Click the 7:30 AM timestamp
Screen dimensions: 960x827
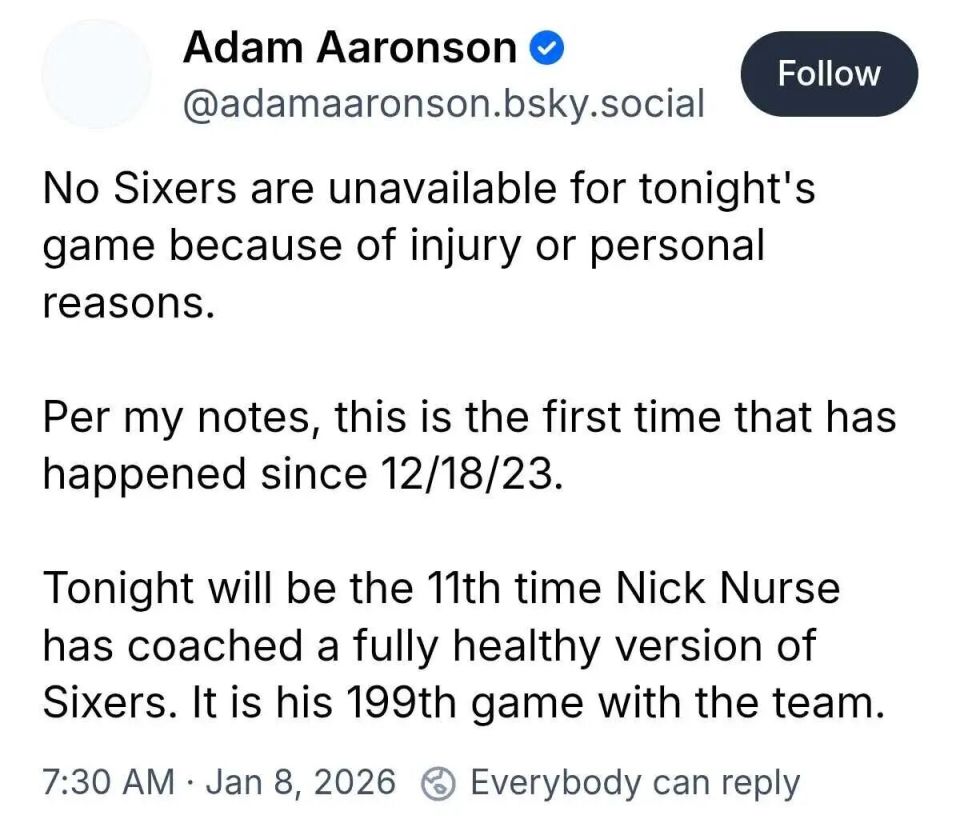(108, 782)
